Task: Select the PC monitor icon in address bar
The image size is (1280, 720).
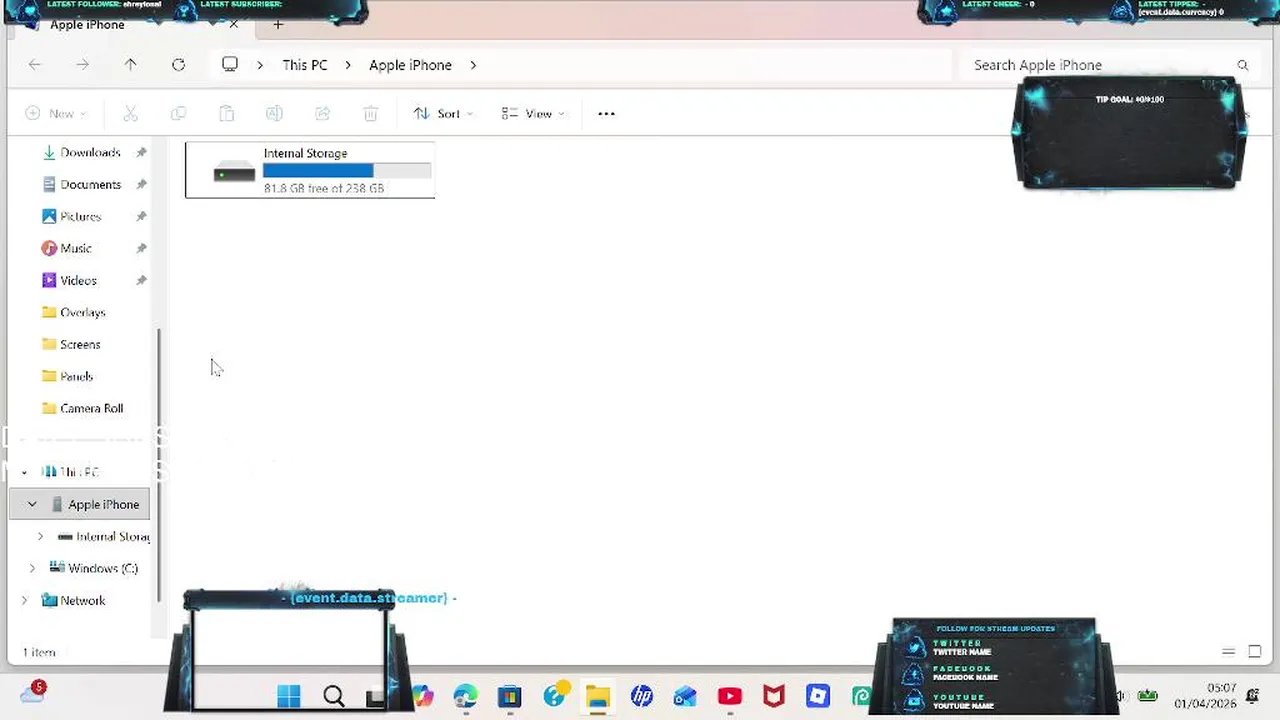Action: click(230, 65)
